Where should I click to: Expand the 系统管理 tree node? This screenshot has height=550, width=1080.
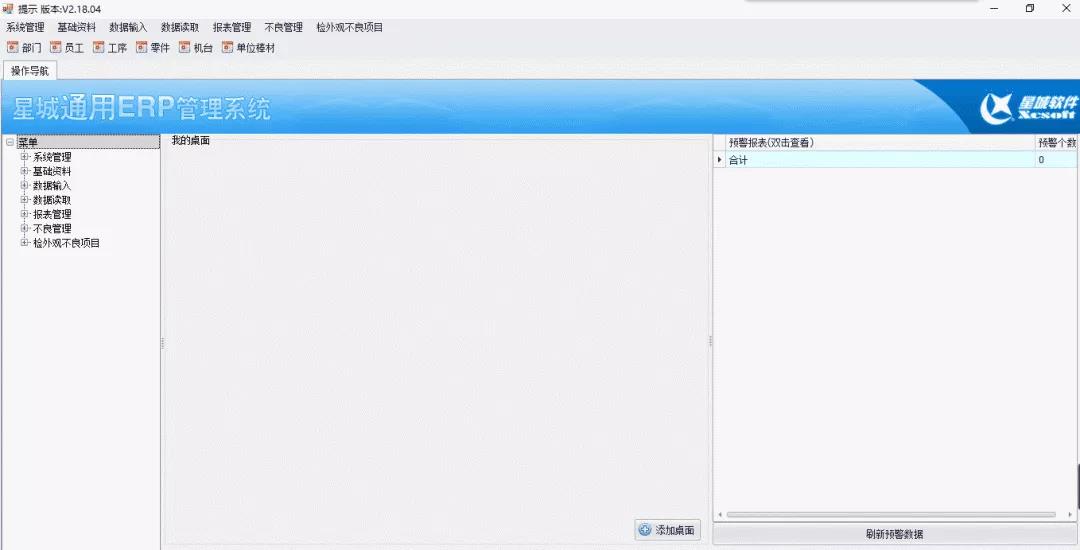click(24, 157)
